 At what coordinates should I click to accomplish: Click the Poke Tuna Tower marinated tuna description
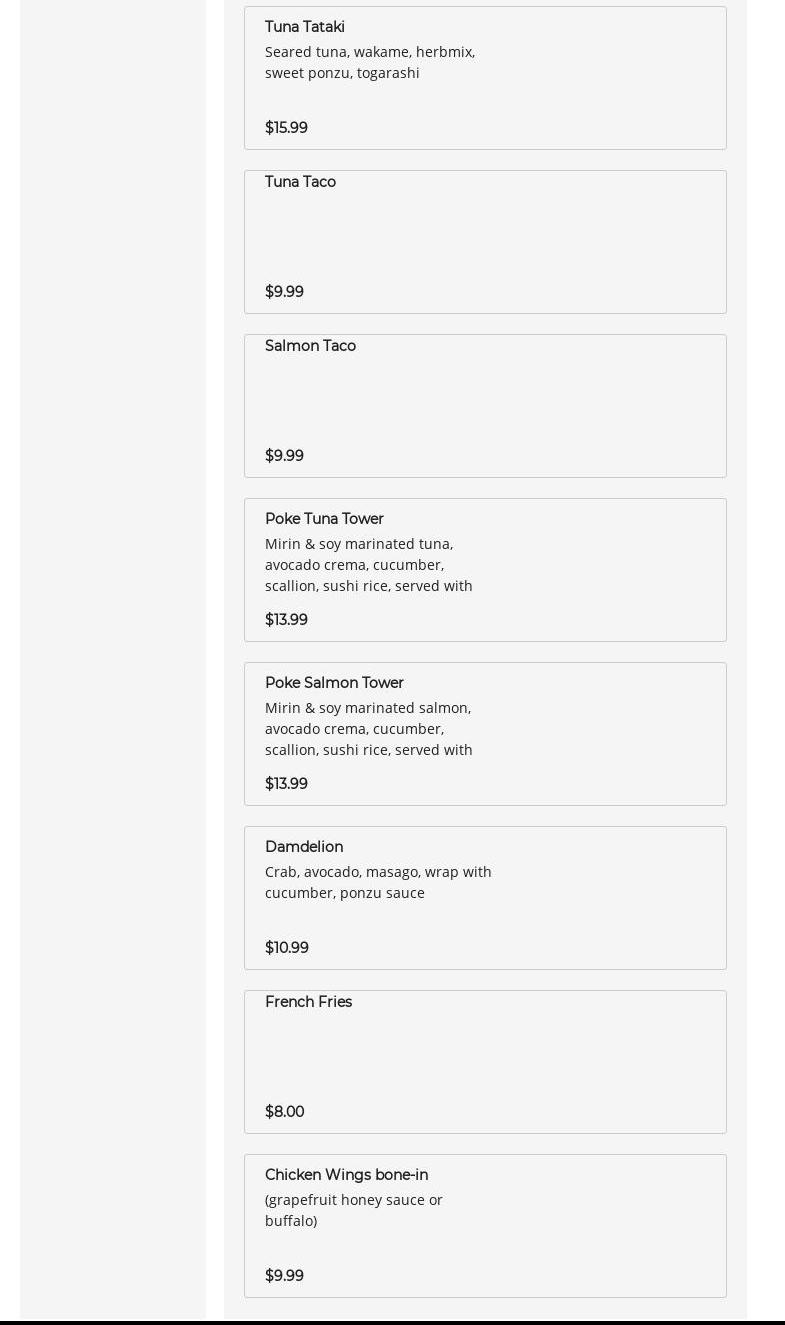pos(368,565)
